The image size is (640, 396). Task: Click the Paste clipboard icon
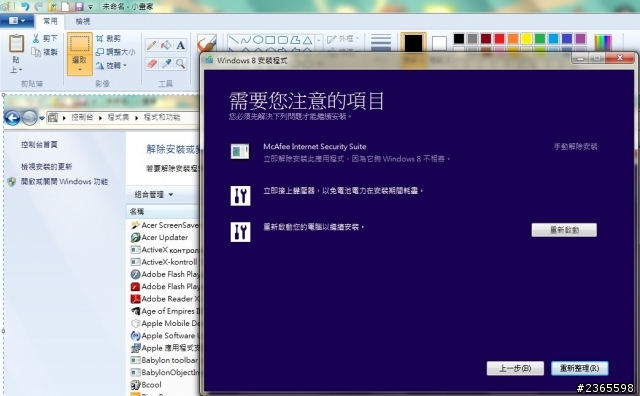tap(16, 43)
